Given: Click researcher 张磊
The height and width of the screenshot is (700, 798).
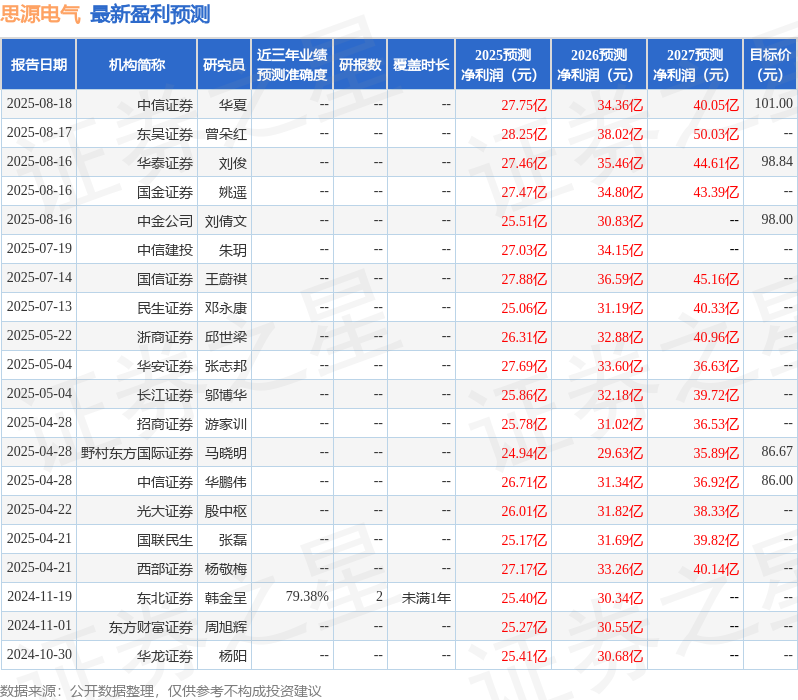Looking at the screenshot, I should tap(233, 540).
